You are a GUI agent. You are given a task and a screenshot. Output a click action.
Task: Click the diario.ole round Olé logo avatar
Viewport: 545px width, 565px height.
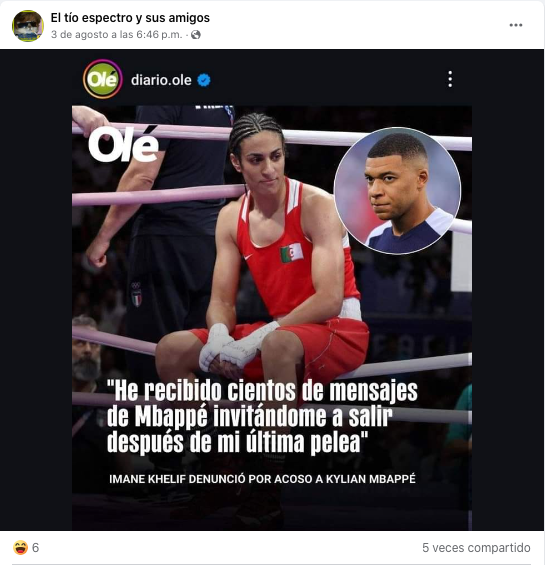tap(103, 79)
